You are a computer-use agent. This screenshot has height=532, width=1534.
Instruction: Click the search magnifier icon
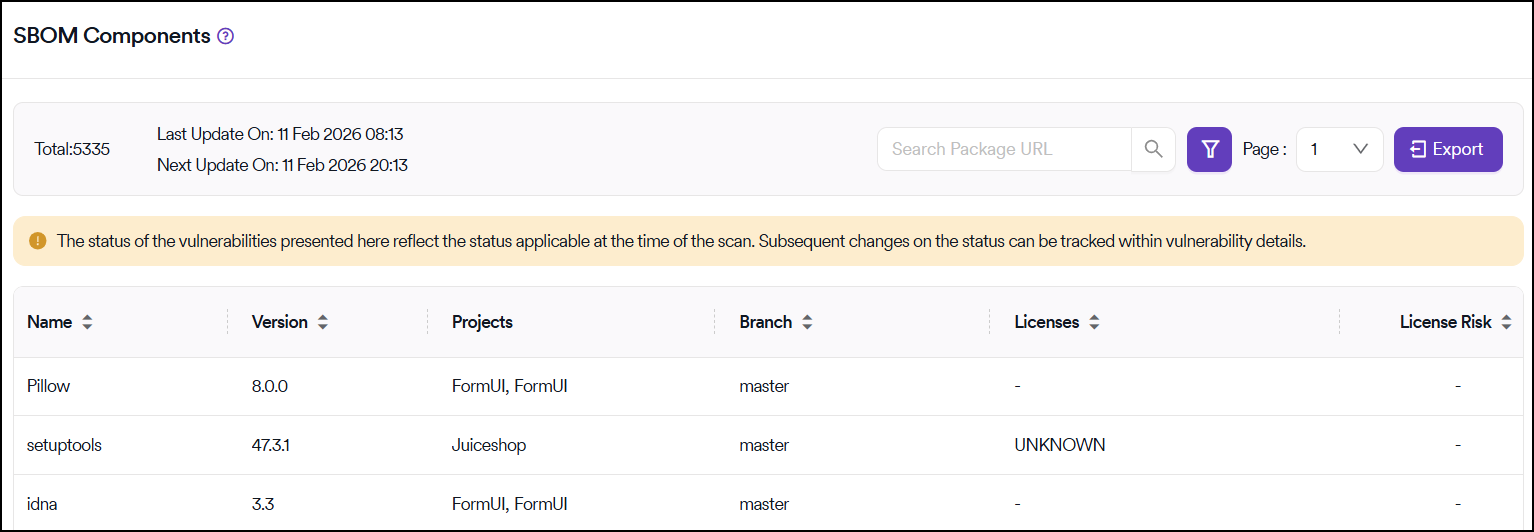pyautogui.click(x=1153, y=149)
